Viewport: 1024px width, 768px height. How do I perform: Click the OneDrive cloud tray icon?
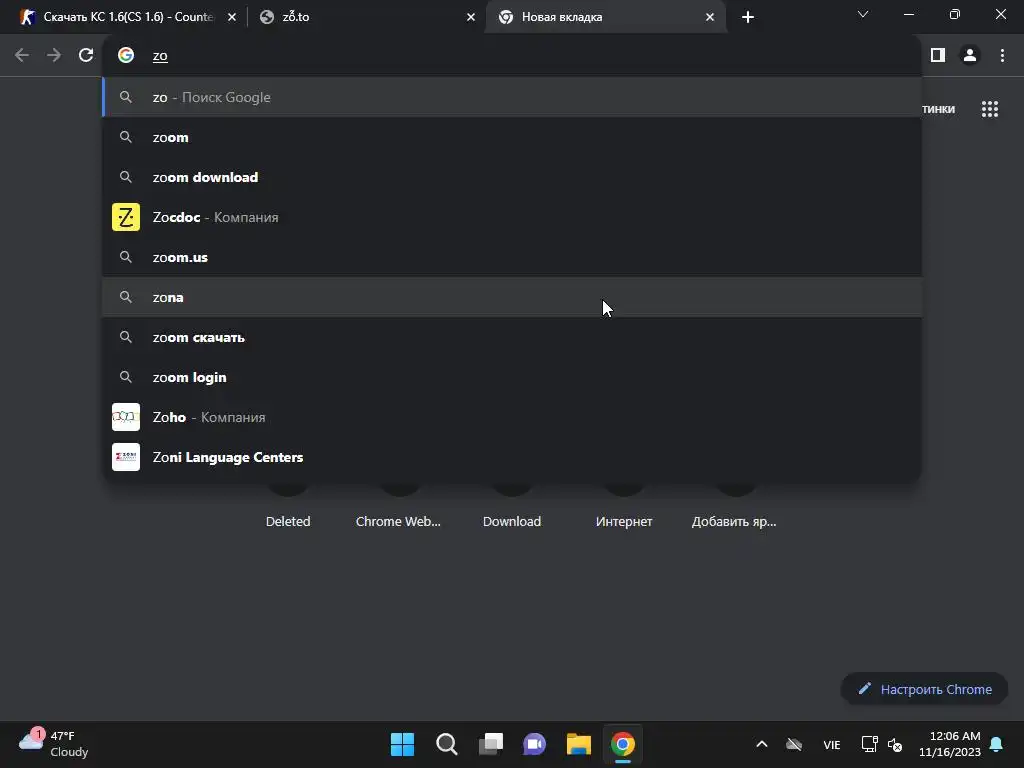[x=794, y=744]
